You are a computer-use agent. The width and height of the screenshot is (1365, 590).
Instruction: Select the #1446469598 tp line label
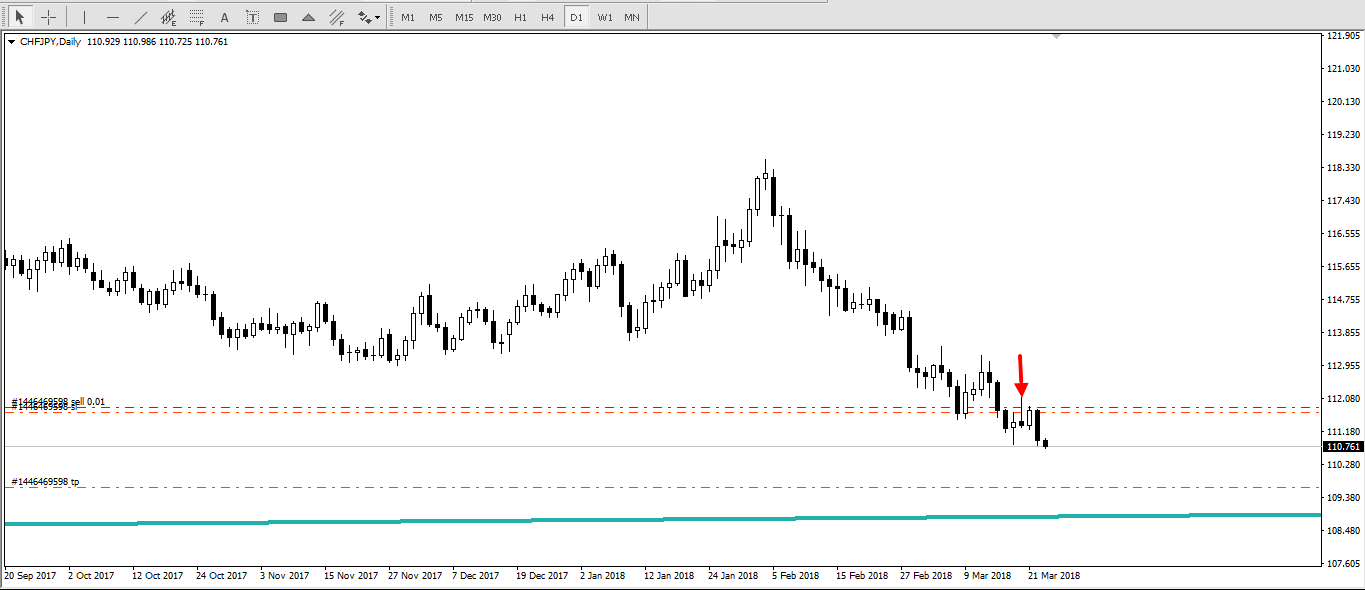point(45,482)
